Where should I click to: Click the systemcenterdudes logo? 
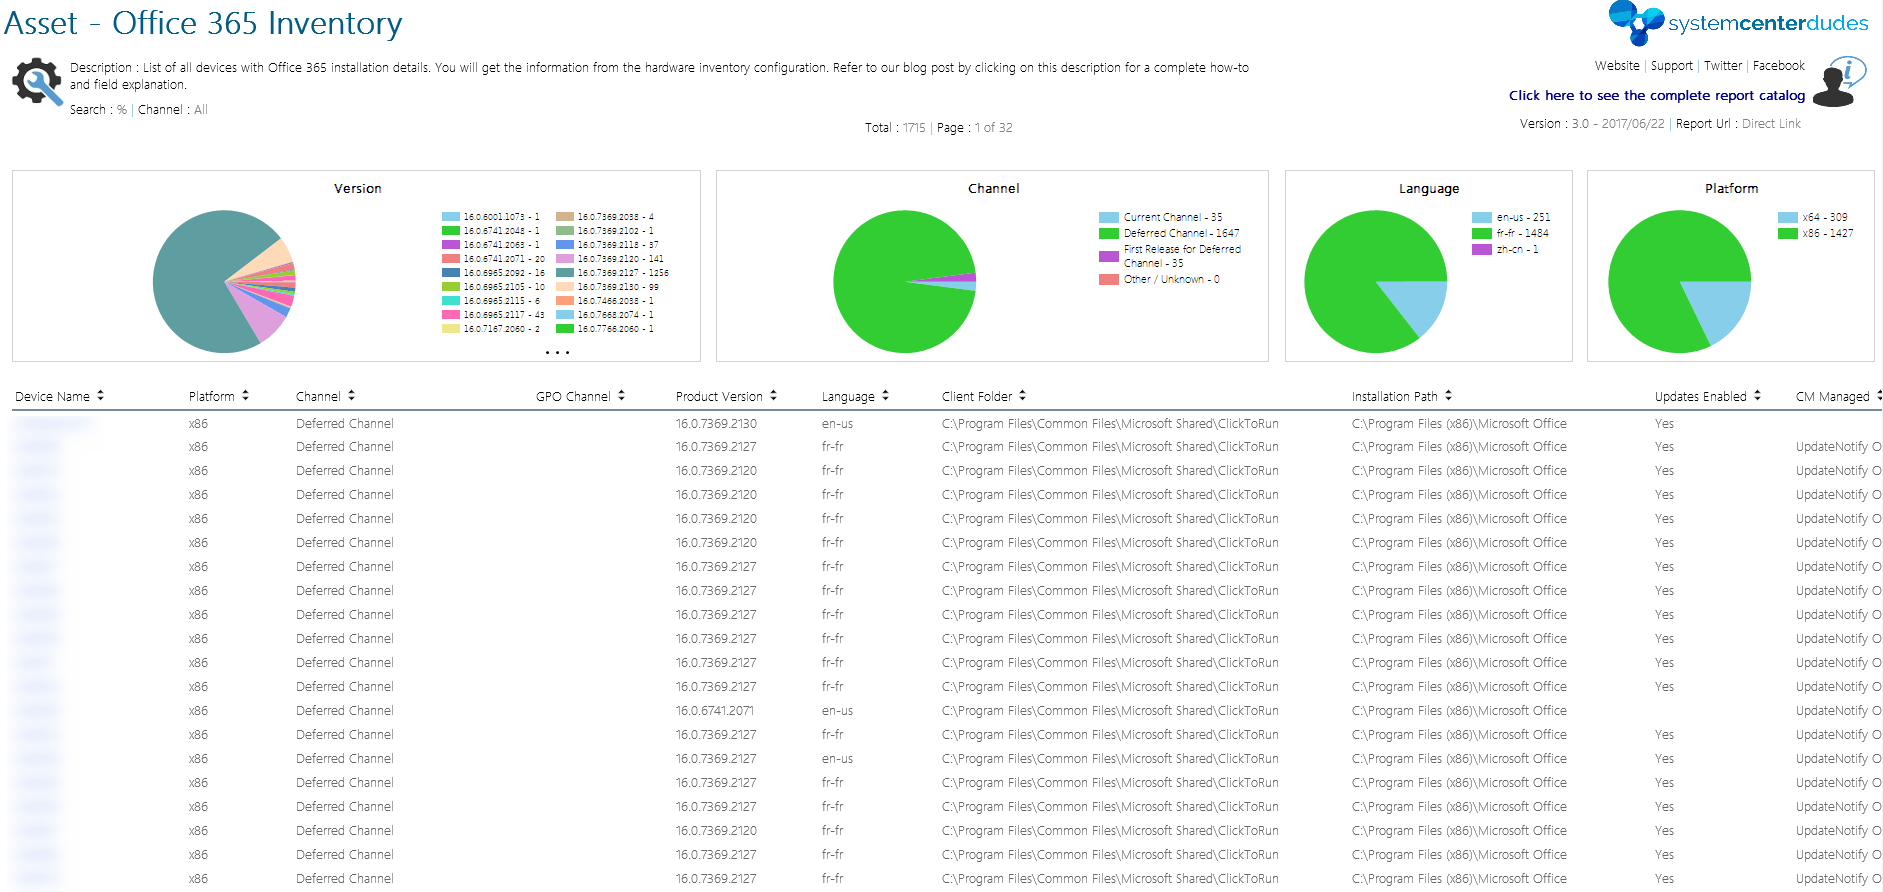tap(1738, 23)
